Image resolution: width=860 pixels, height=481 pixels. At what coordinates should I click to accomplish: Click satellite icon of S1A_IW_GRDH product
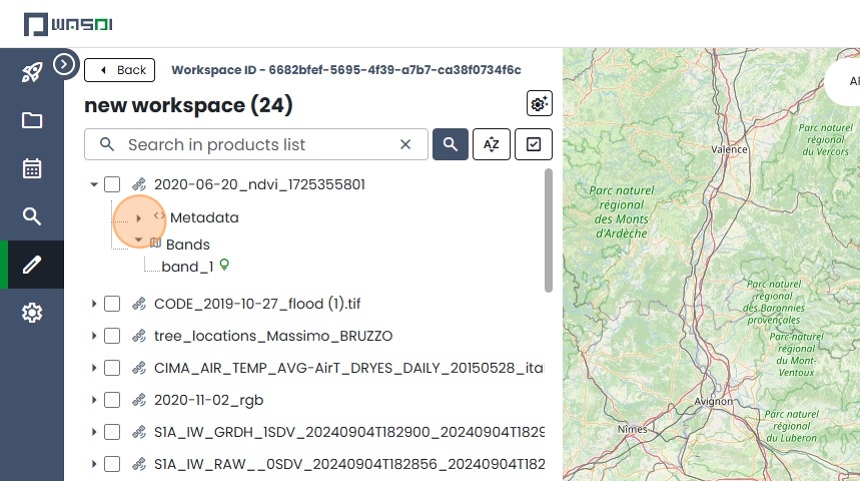(x=139, y=432)
